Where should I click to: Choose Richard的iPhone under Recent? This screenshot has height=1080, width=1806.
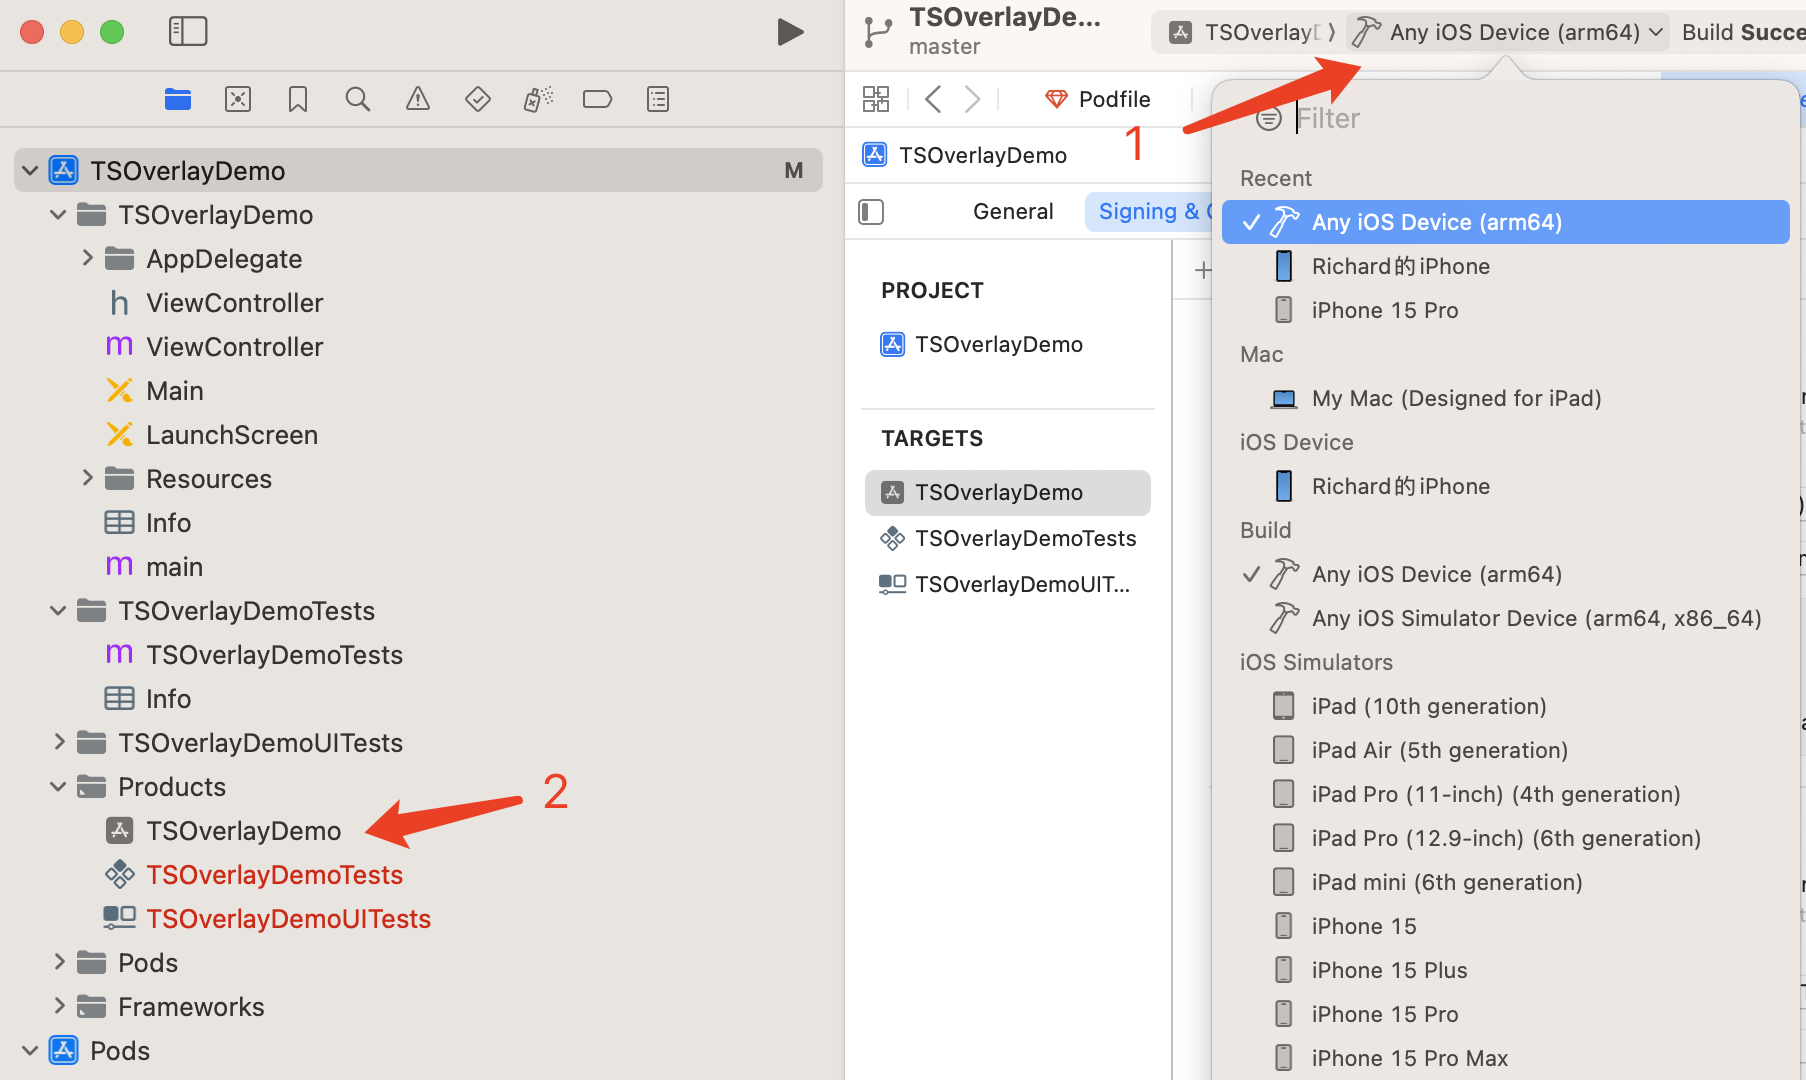pos(1505,266)
